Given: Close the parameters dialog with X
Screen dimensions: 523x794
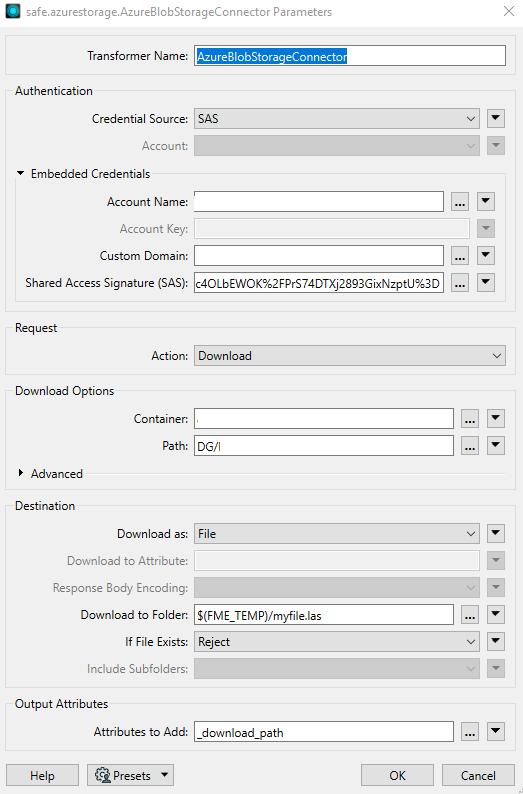Looking at the screenshot, I should click(x=509, y=11).
